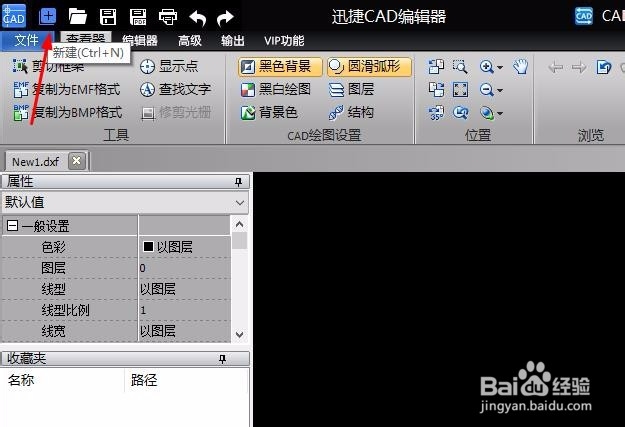Toggle 圆滑弧形 smooth arcs

pyautogui.click(x=369, y=67)
